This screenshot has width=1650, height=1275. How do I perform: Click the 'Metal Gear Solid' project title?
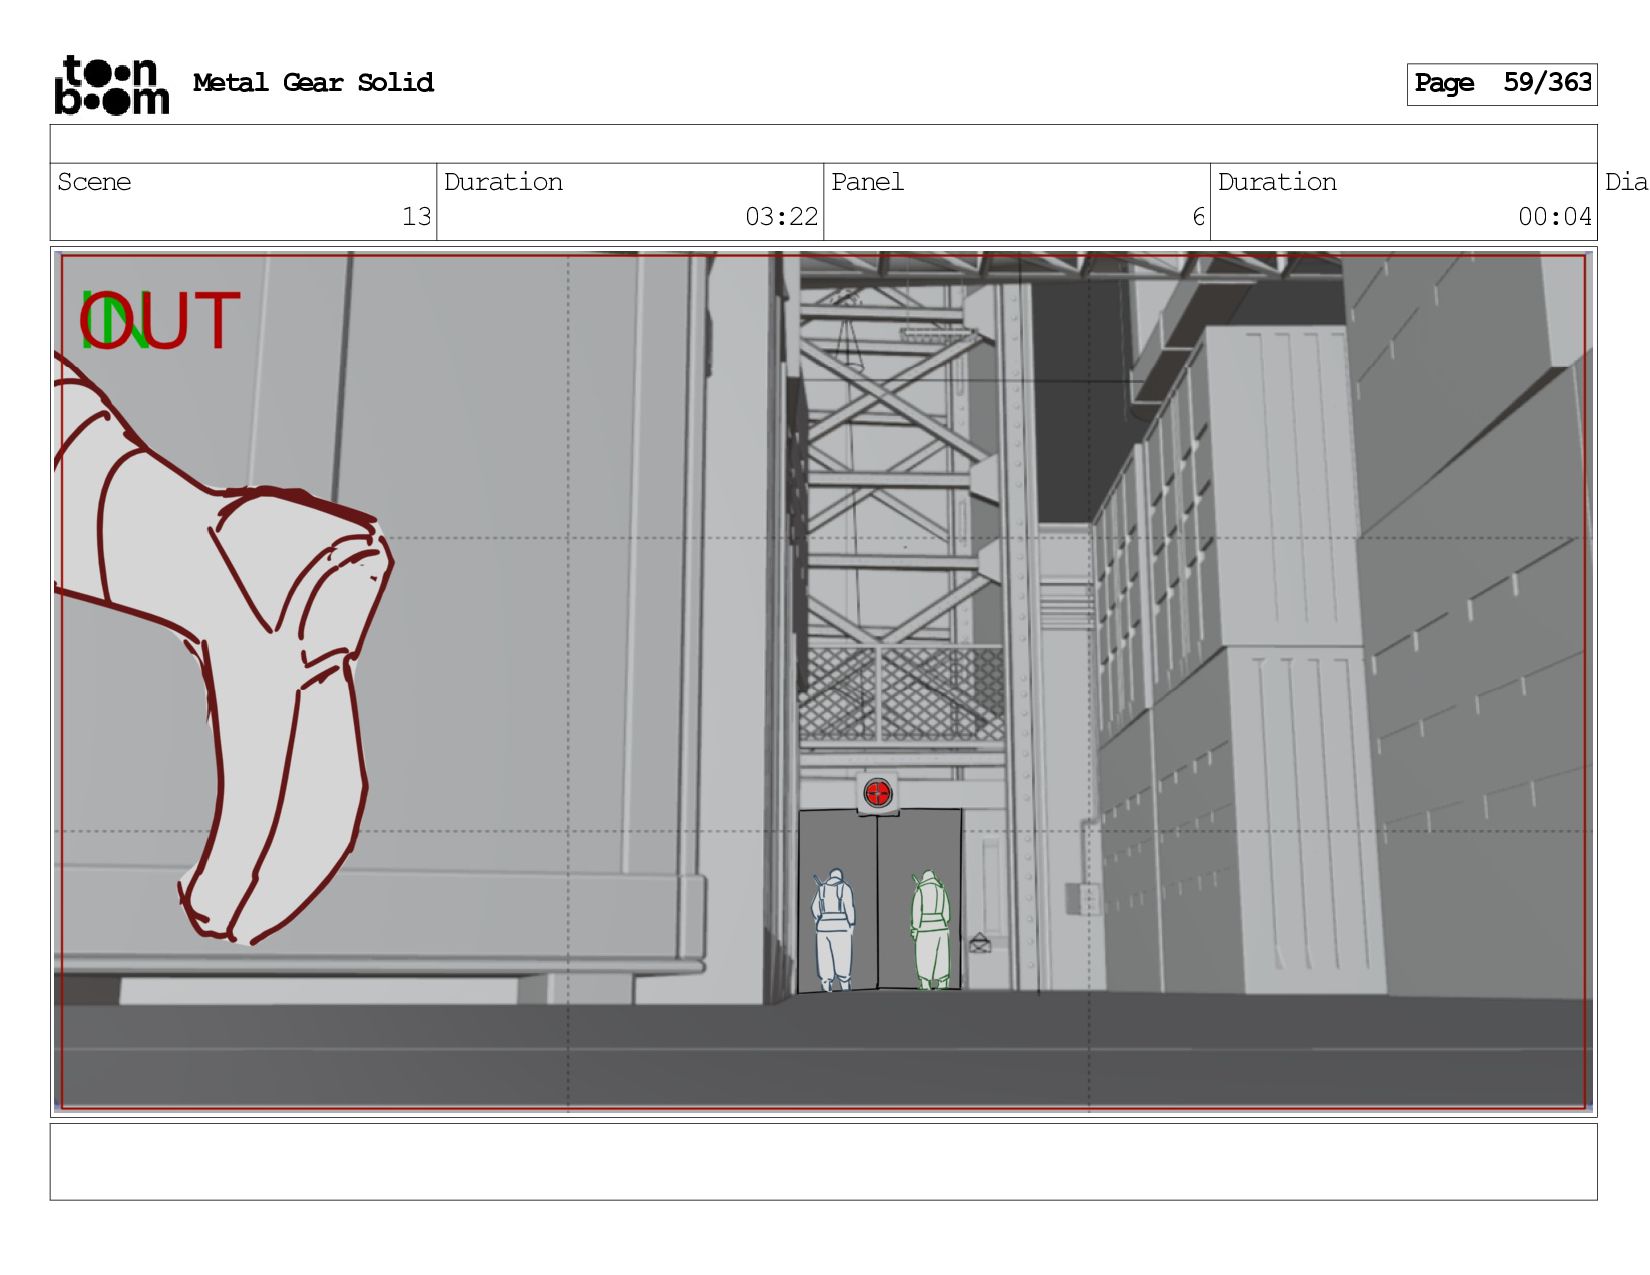point(313,83)
